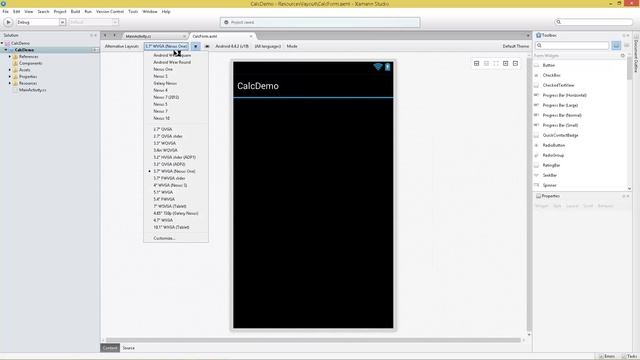Click CheckedTextView widget icon in Toolbox
This screenshot has height=360, width=640.
(x=537, y=85)
